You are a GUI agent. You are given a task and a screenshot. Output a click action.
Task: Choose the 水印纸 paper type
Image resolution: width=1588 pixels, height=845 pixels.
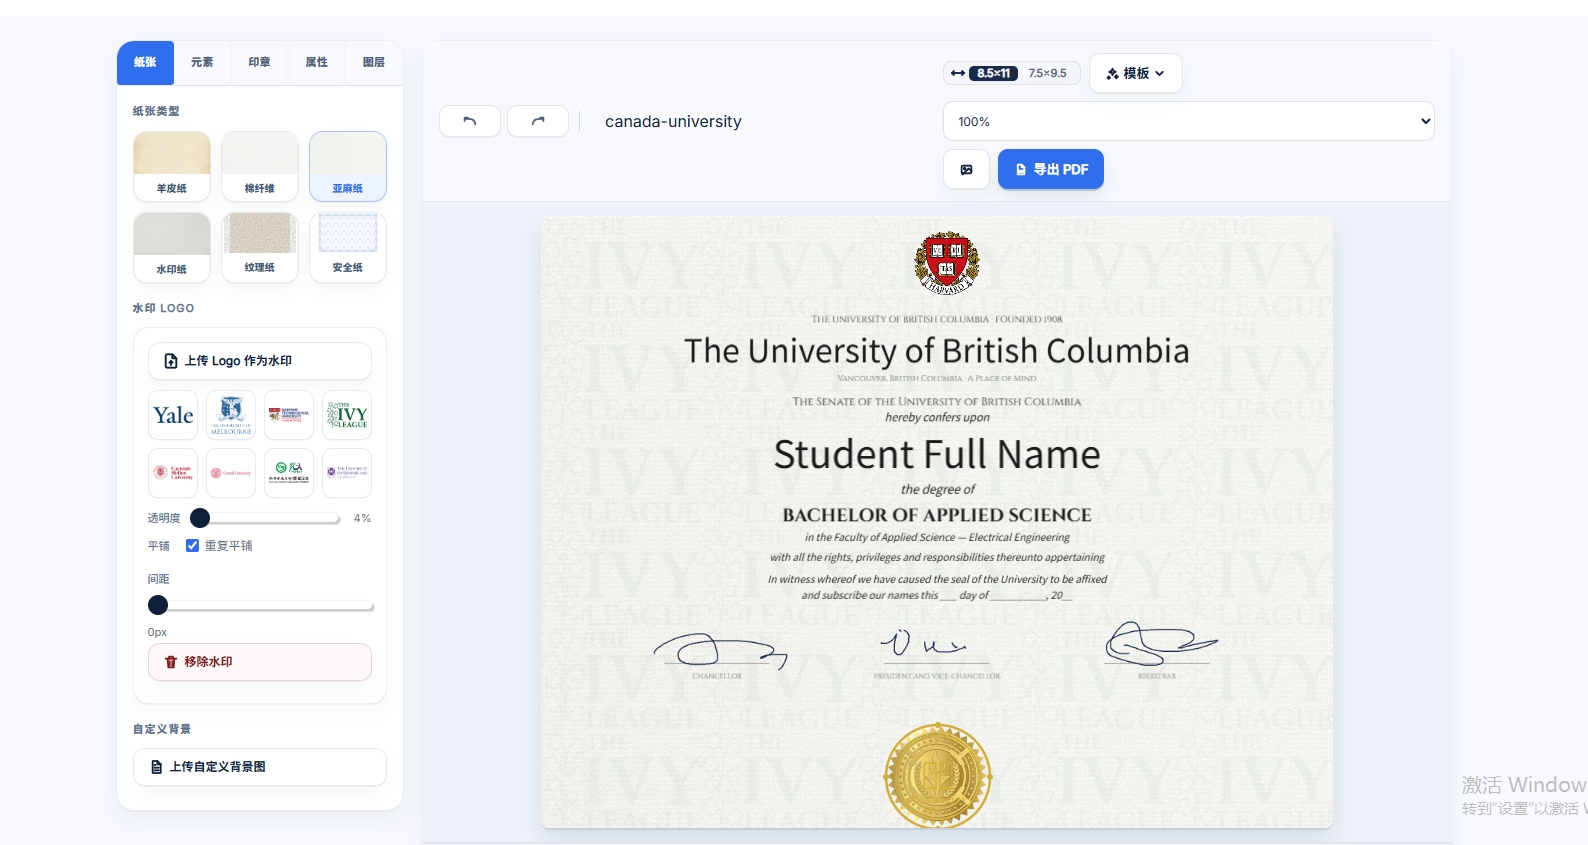172,247
